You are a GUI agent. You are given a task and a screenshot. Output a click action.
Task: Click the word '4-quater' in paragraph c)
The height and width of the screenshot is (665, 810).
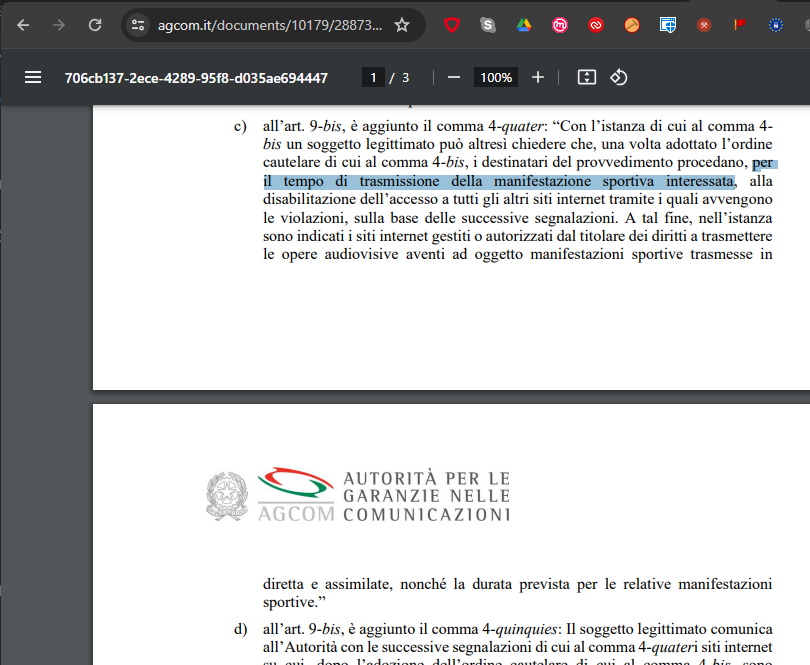pos(516,126)
